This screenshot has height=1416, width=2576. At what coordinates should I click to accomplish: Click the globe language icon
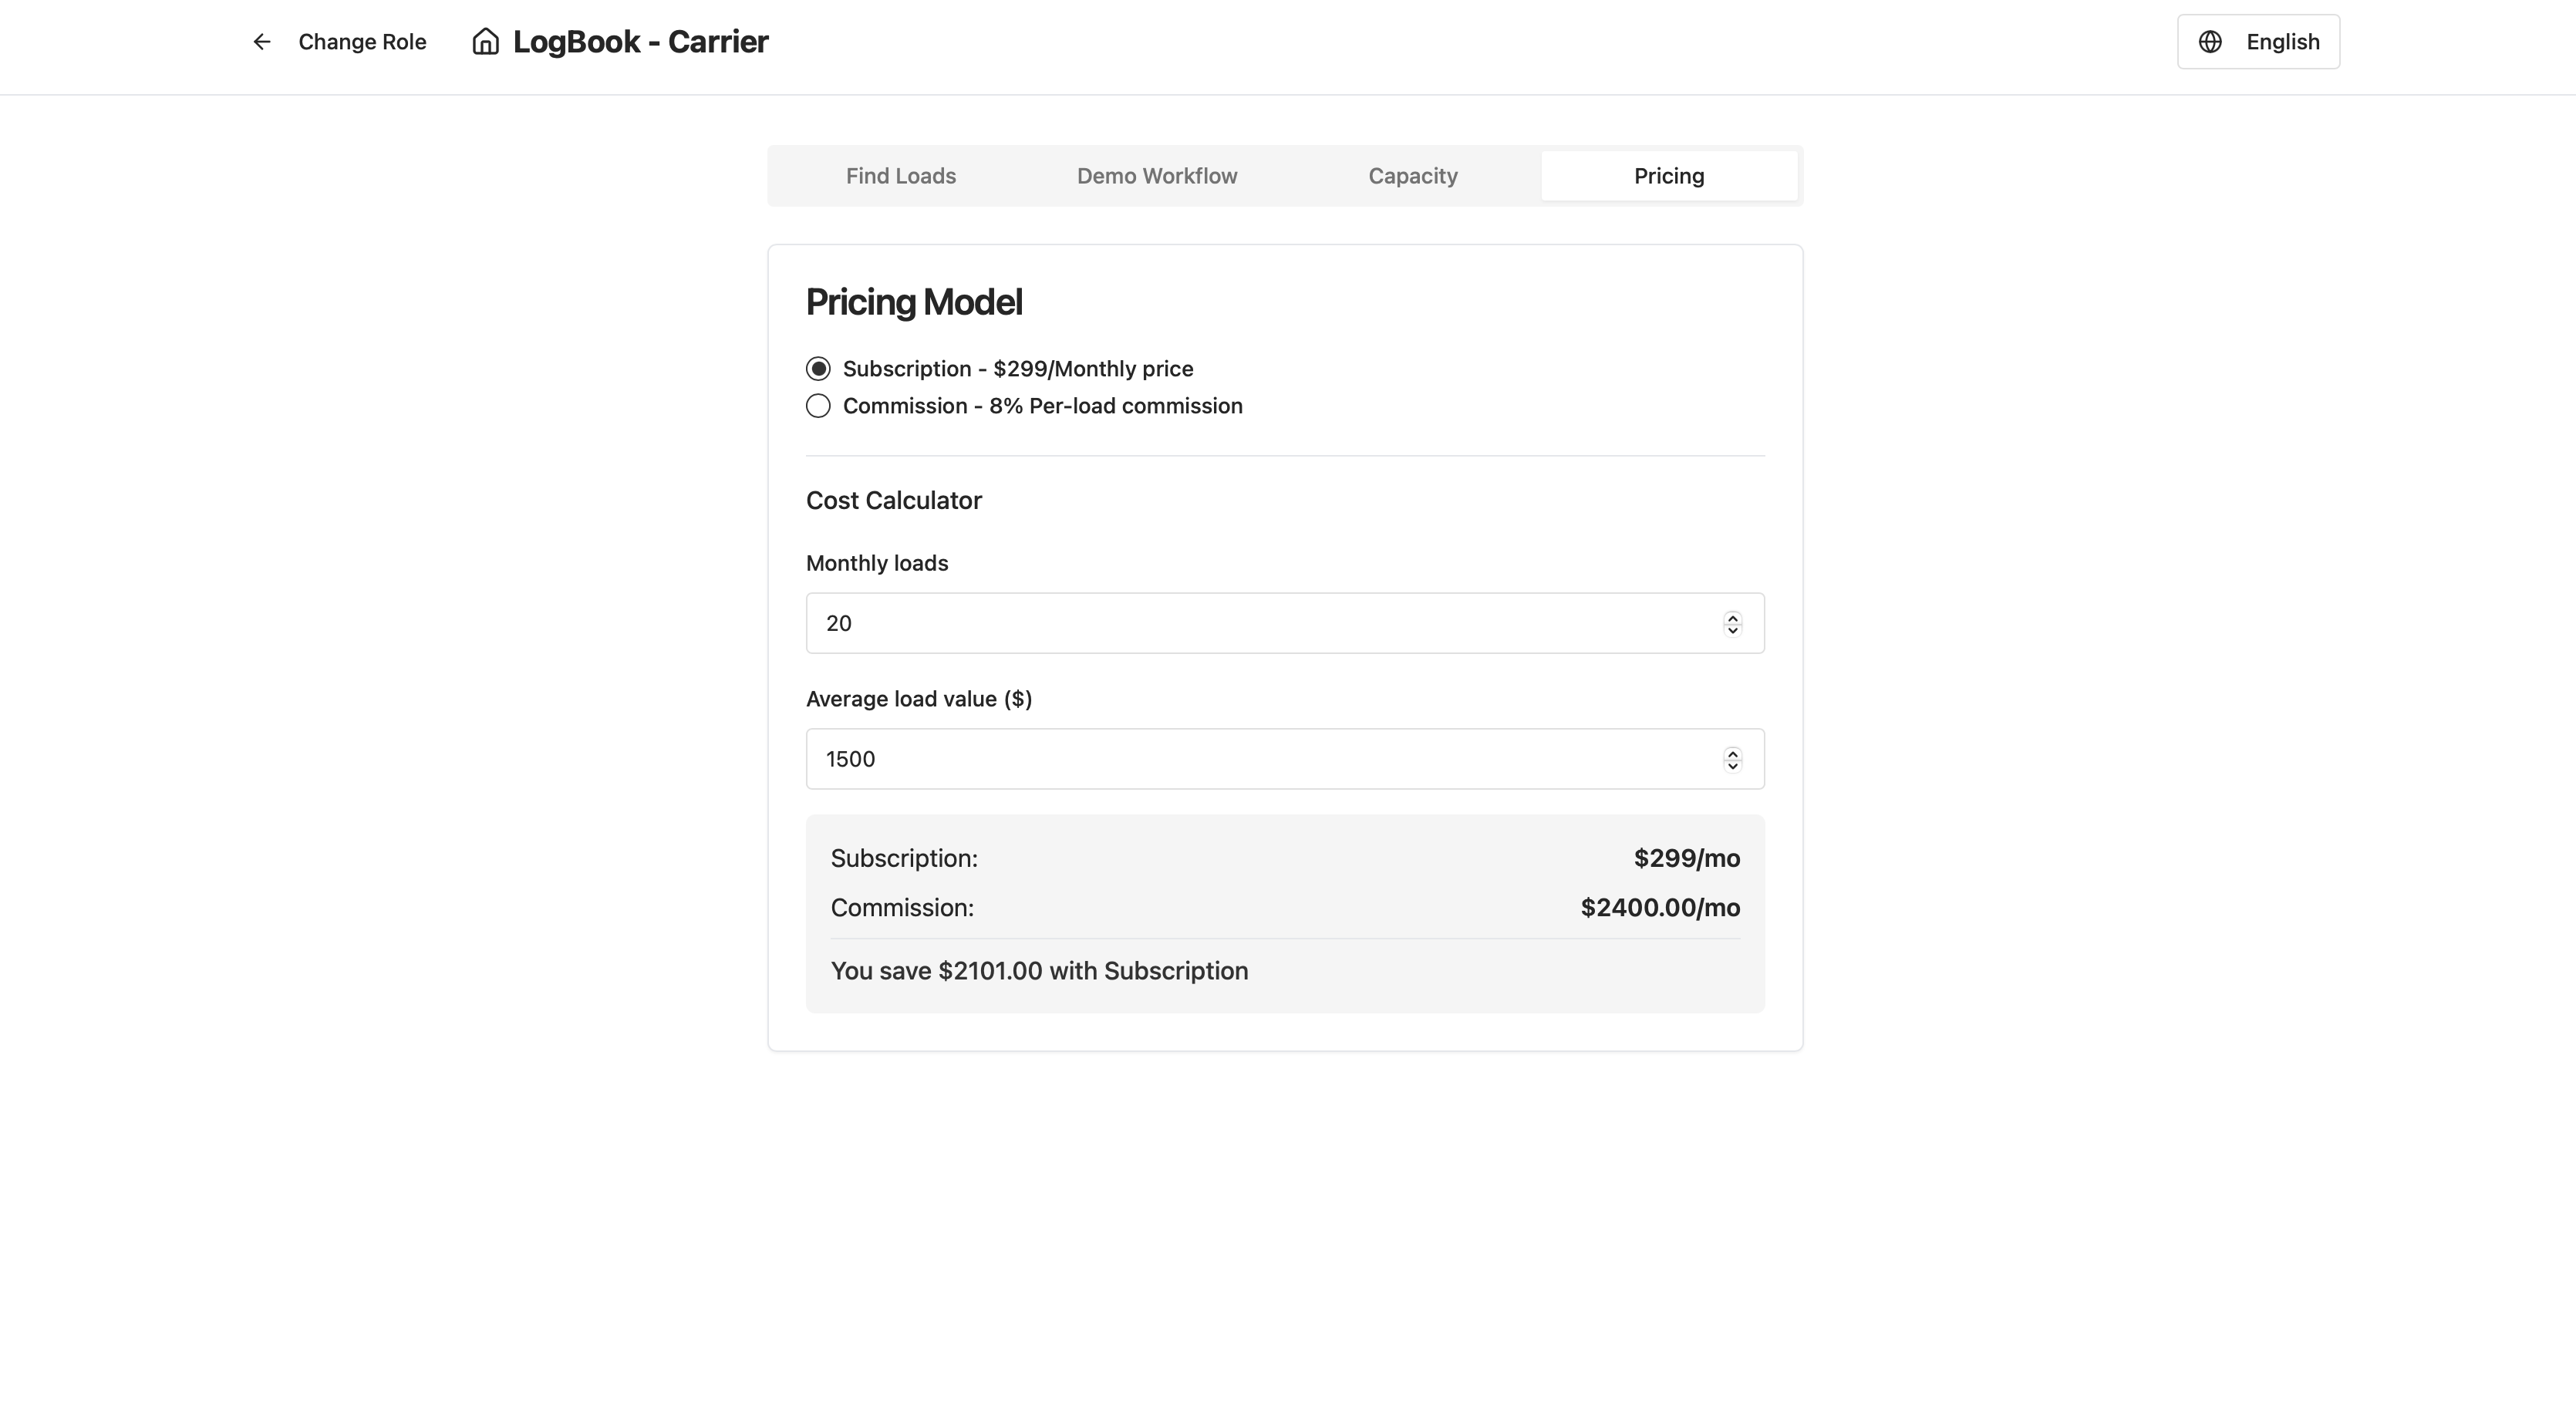[x=2210, y=42]
